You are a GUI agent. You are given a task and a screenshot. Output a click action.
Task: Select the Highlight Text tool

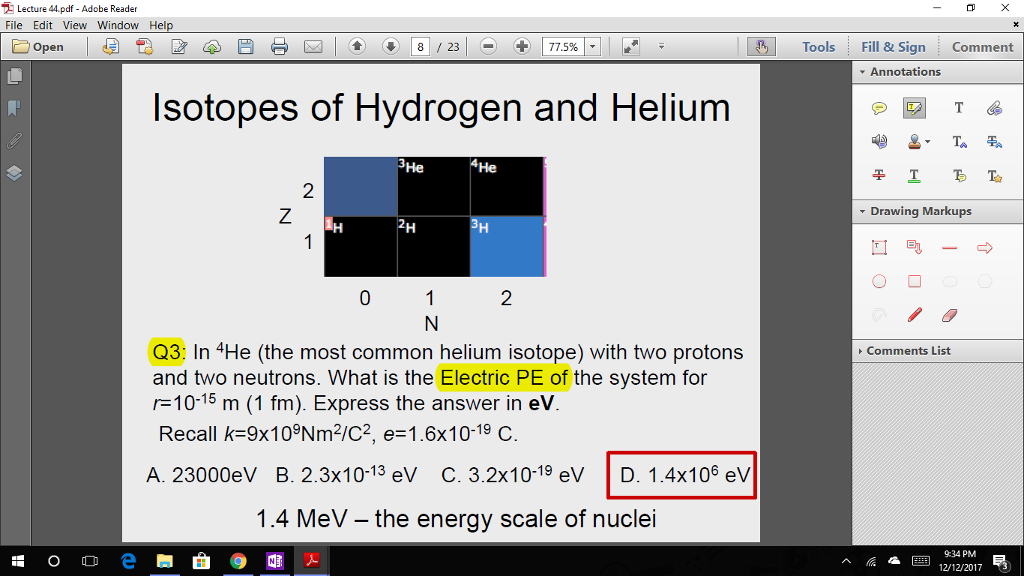point(916,107)
